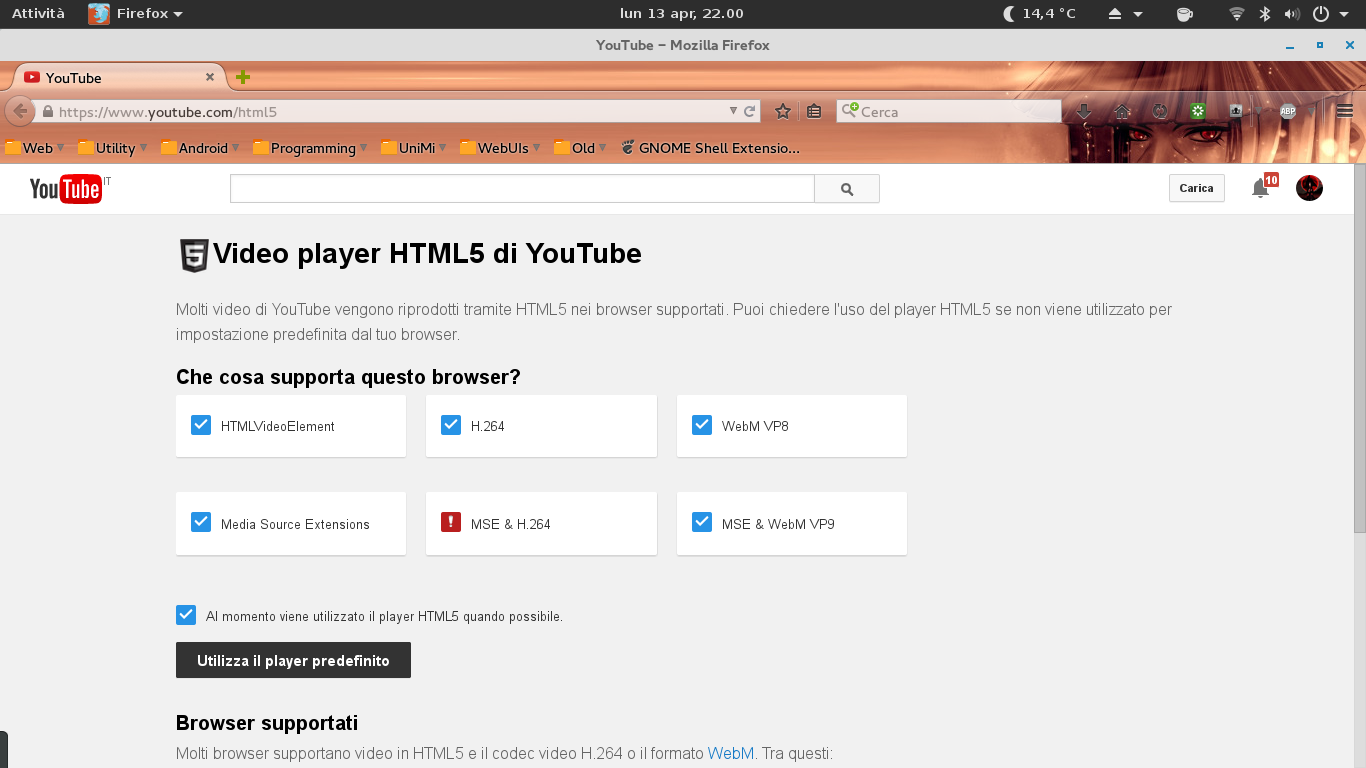Click the caffeine coffee cup indicator
This screenshot has height=768, width=1366.
click(x=1184, y=14)
